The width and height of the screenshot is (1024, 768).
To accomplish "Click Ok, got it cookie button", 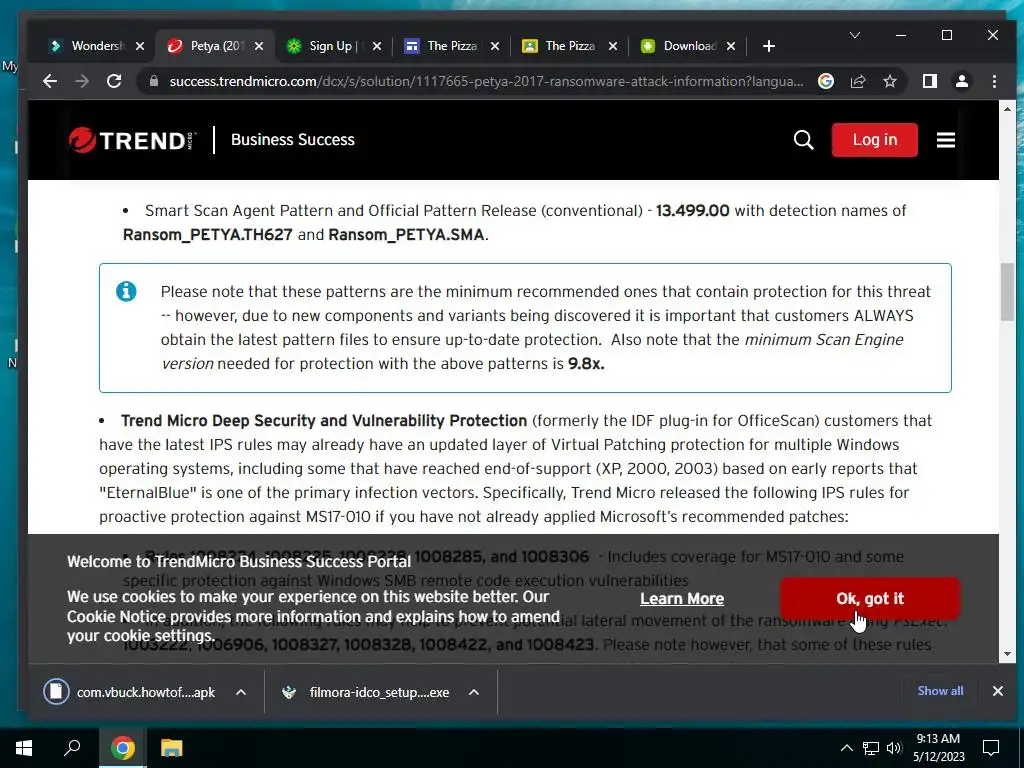I will coord(870,599).
